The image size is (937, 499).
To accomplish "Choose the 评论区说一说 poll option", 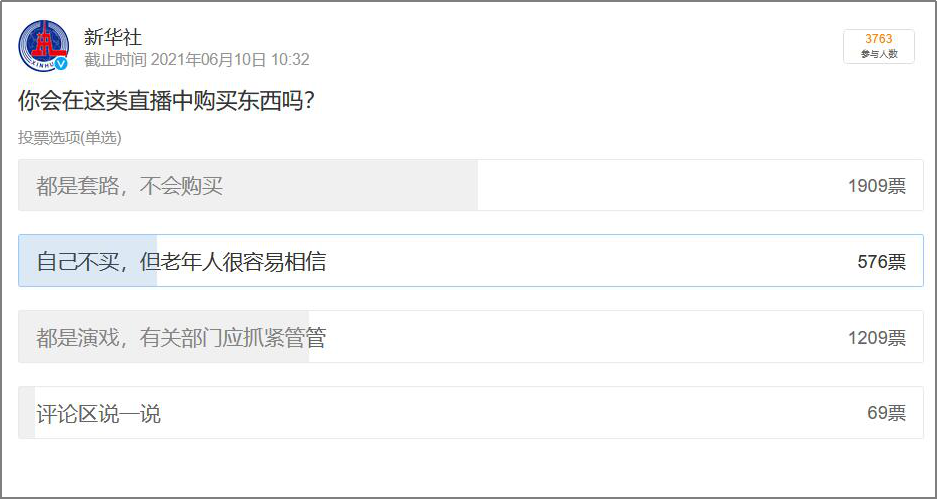I will click(471, 412).
